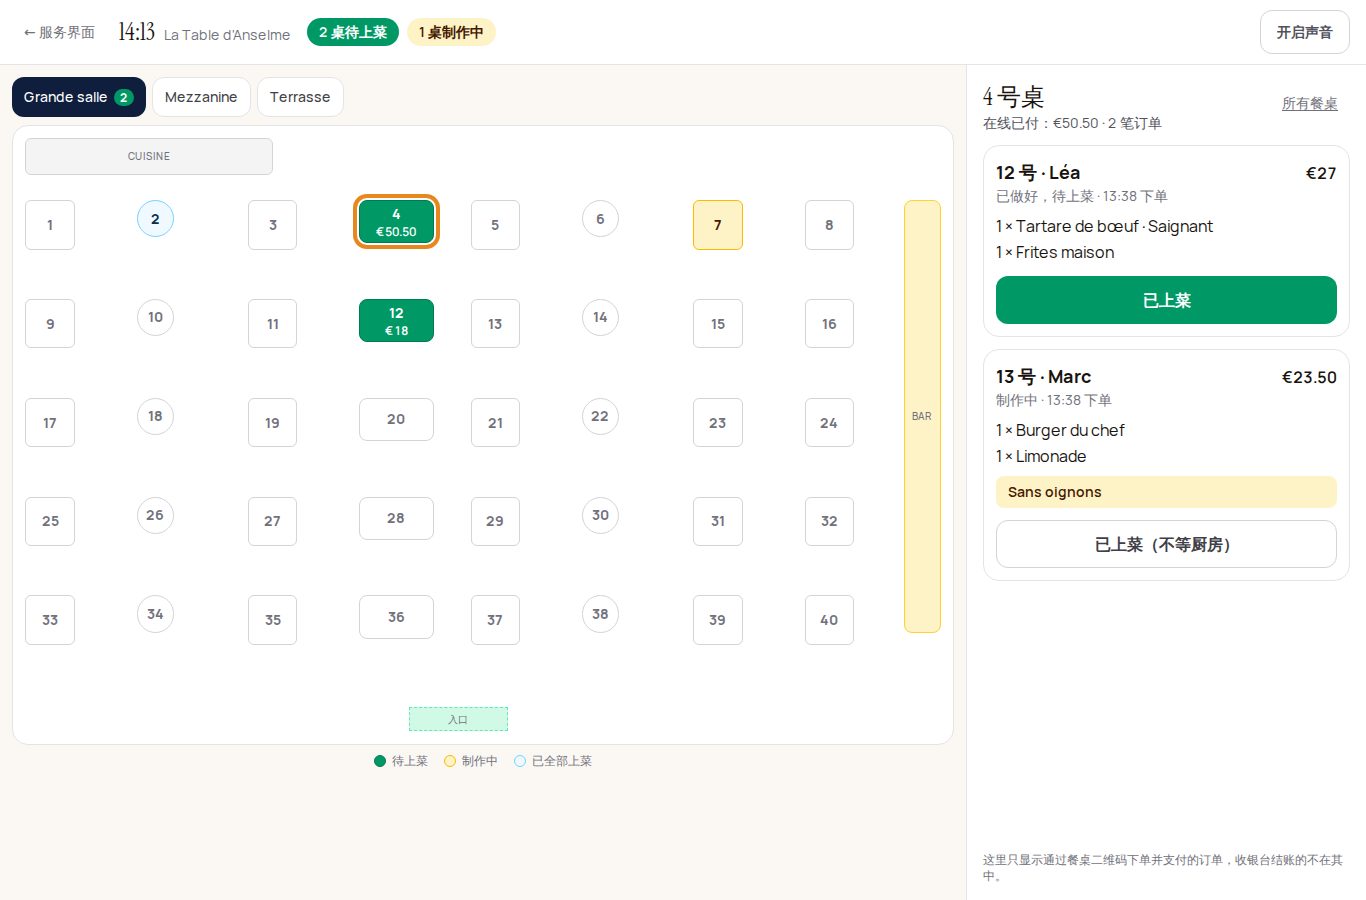The width and height of the screenshot is (1366, 900).
Task: Select wide table 20
Action: (x=396, y=419)
